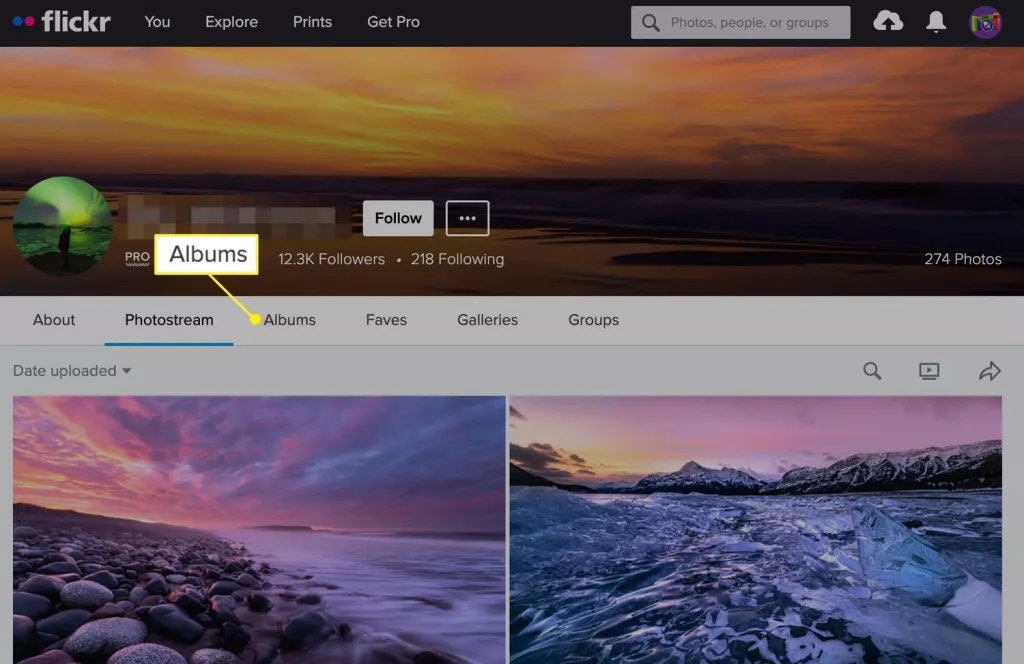Open the Date uploaded sort dropdown

point(70,370)
